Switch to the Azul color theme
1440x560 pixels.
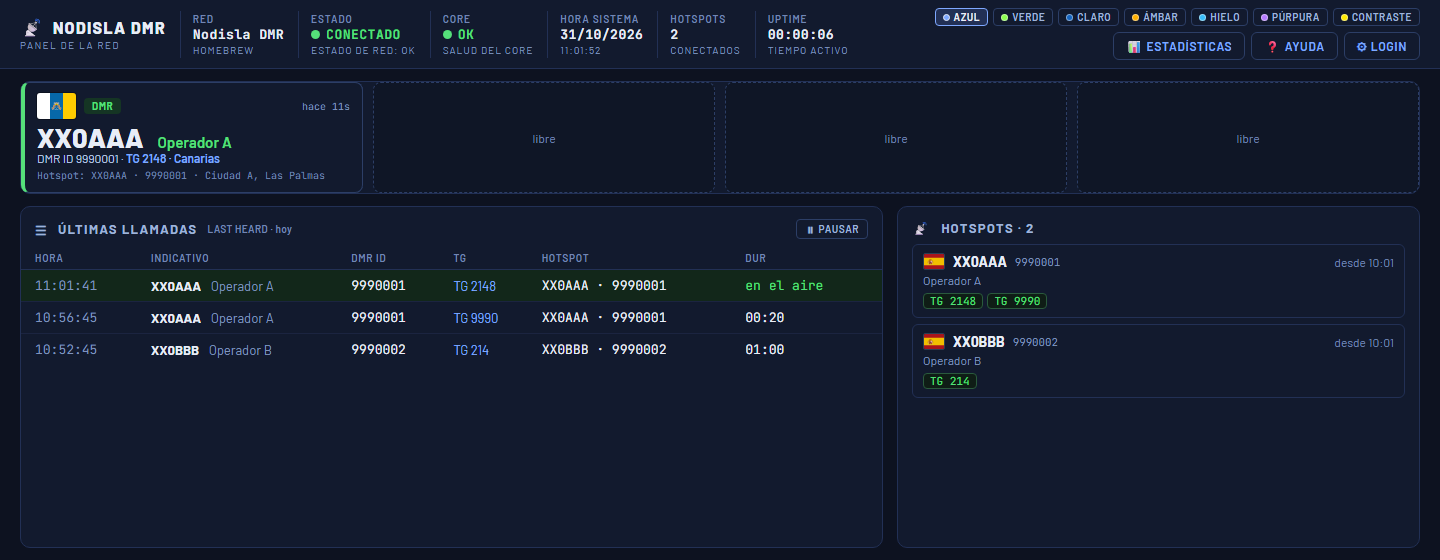click(x=962, y=17)
